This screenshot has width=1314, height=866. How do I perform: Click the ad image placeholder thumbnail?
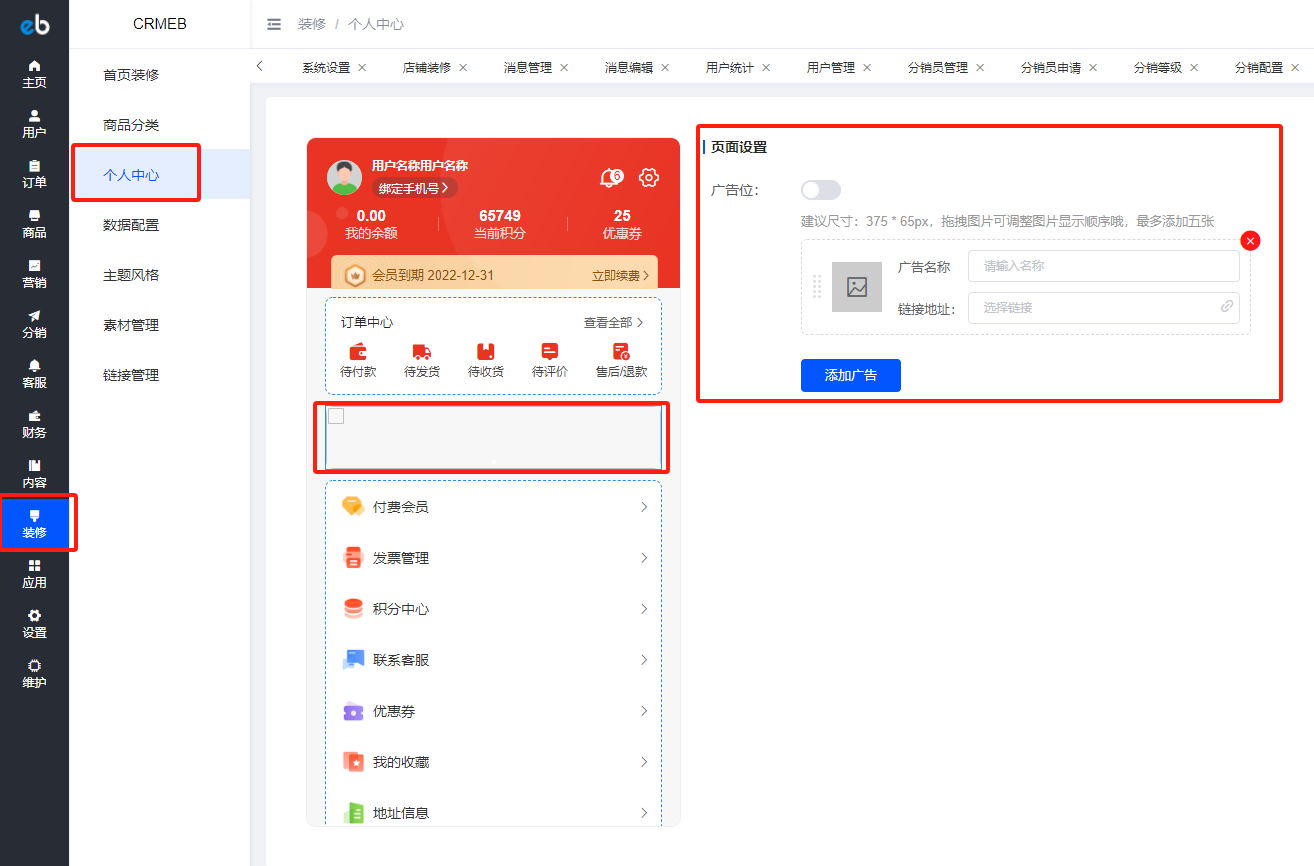point(857,287)
